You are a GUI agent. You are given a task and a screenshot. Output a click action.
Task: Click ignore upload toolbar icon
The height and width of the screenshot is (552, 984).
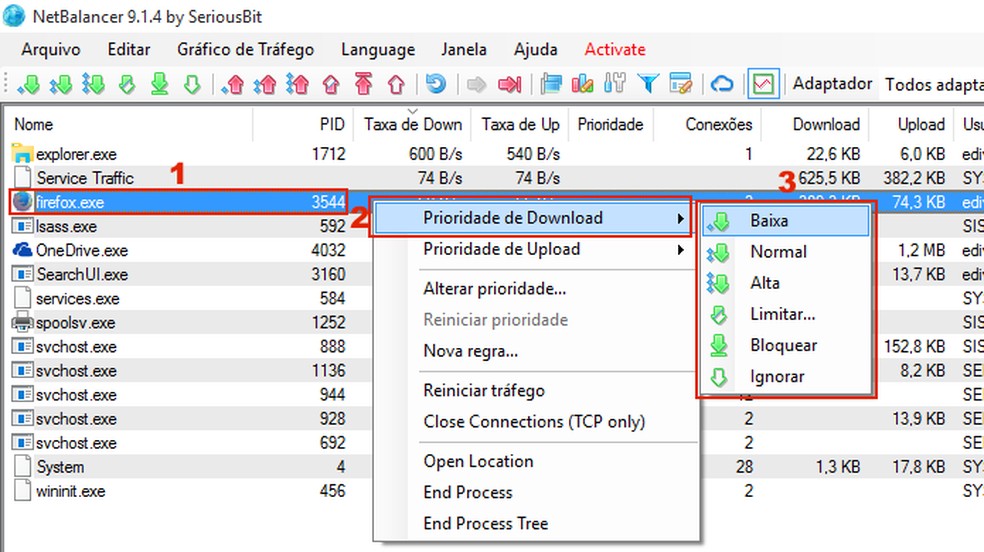point(396,83)
